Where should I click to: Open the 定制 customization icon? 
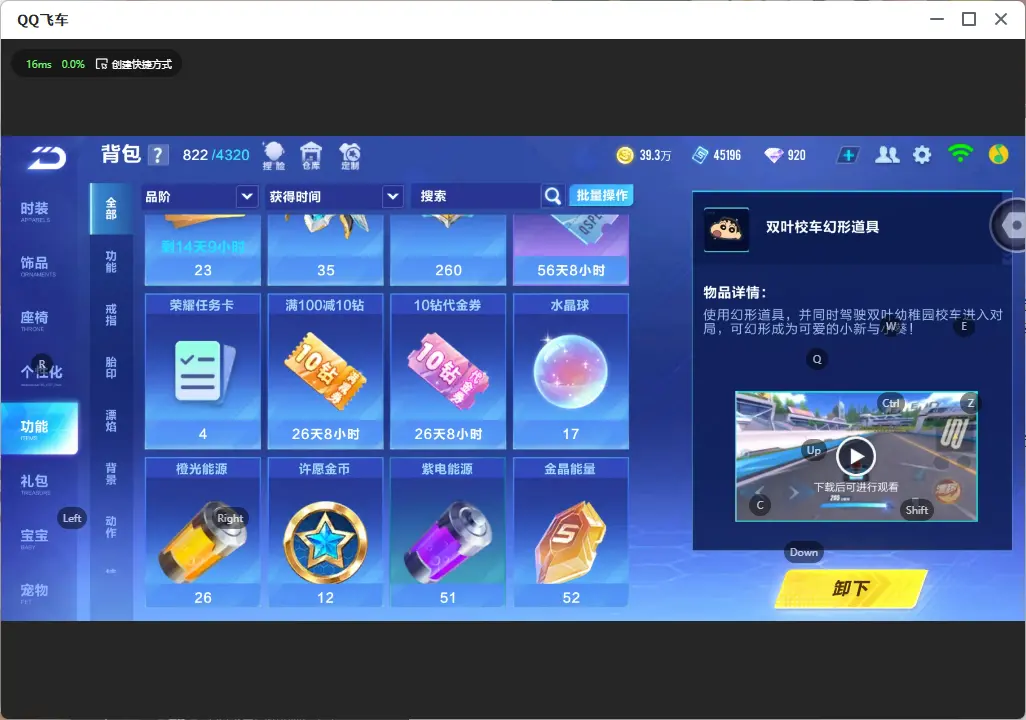[x=350, y=156]
